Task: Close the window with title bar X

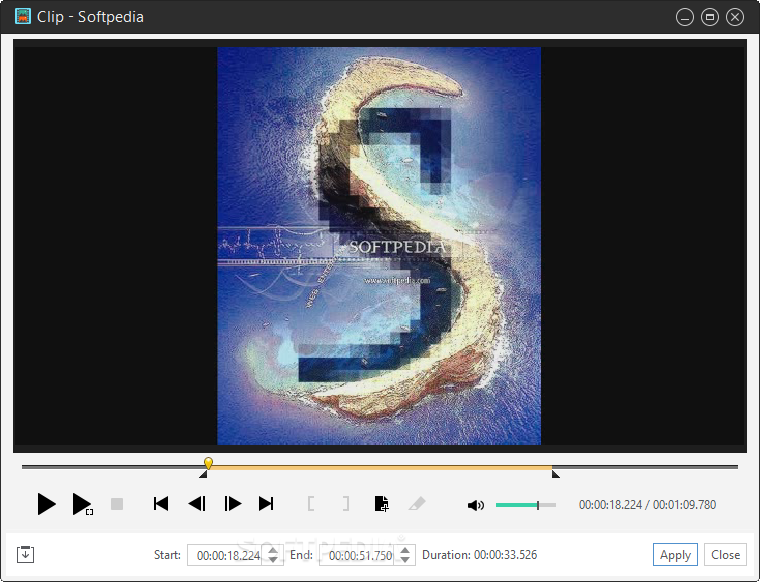Action: pyautogui.click(x=735, y=17)
